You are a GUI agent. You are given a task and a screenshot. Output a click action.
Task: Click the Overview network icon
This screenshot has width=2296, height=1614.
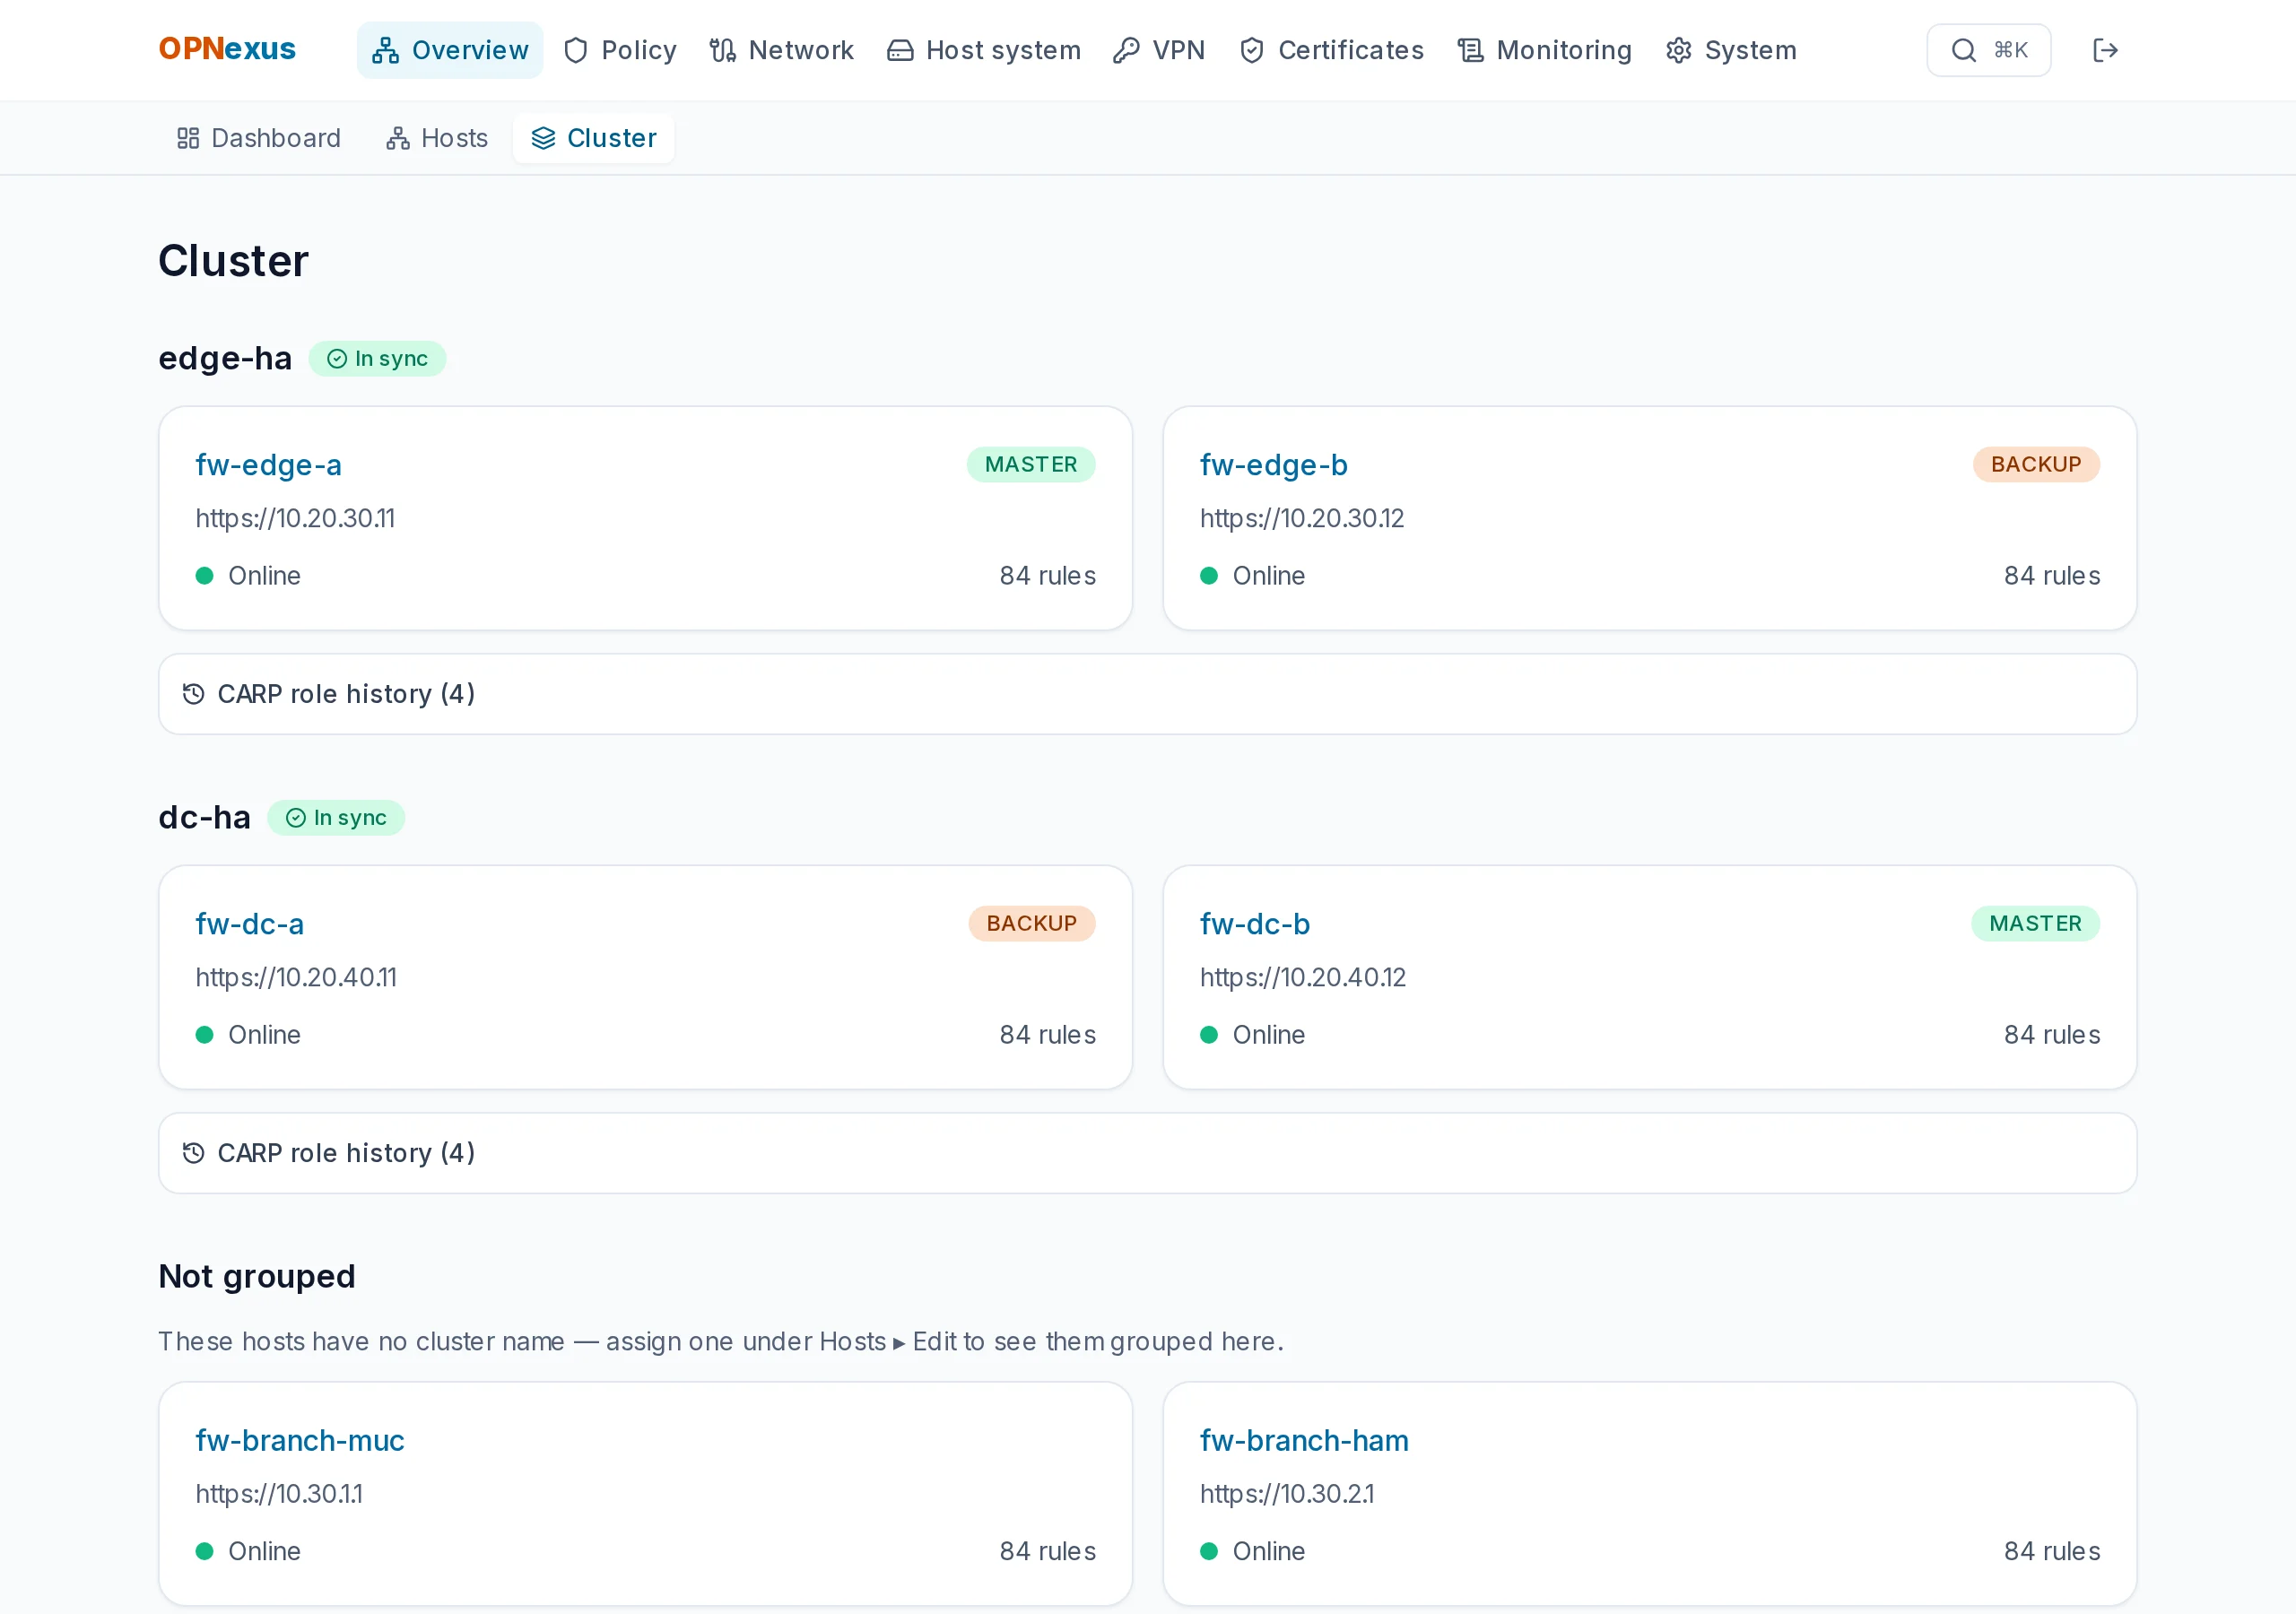tap(385, 50)
